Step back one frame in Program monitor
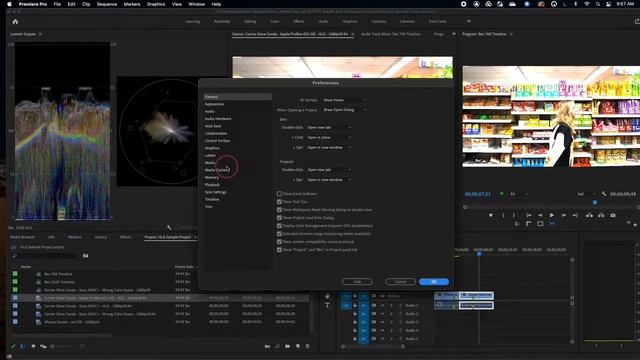The image size is (640, 360). (540, 215)
